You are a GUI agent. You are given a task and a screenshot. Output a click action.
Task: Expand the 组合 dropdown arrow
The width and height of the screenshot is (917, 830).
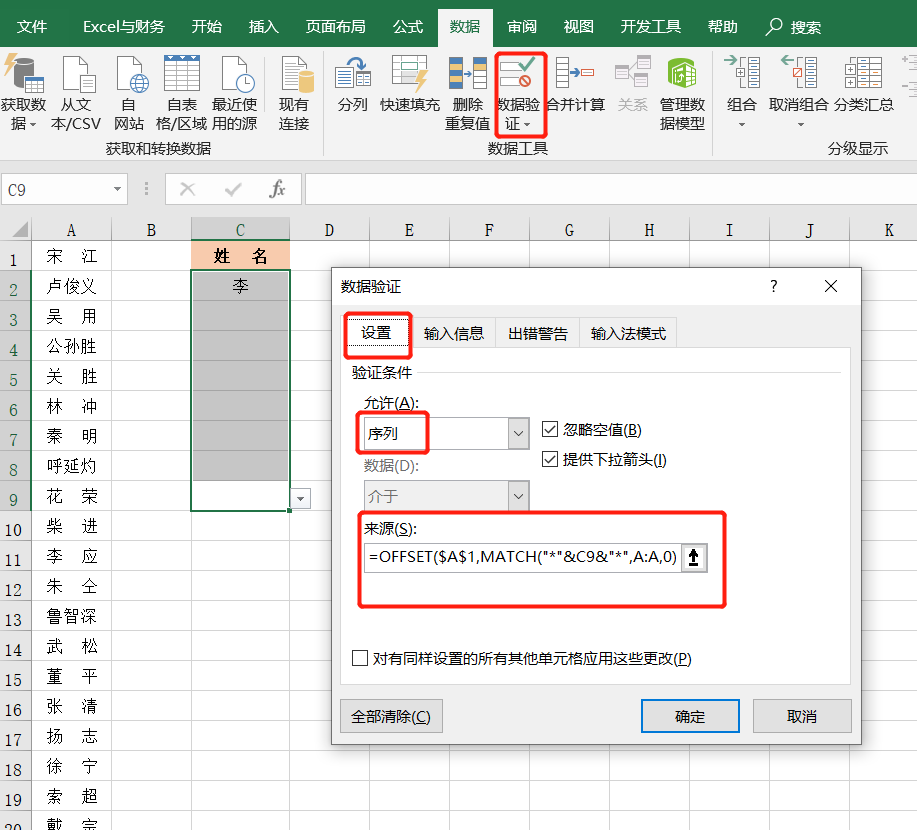click(x=742, y=125)
